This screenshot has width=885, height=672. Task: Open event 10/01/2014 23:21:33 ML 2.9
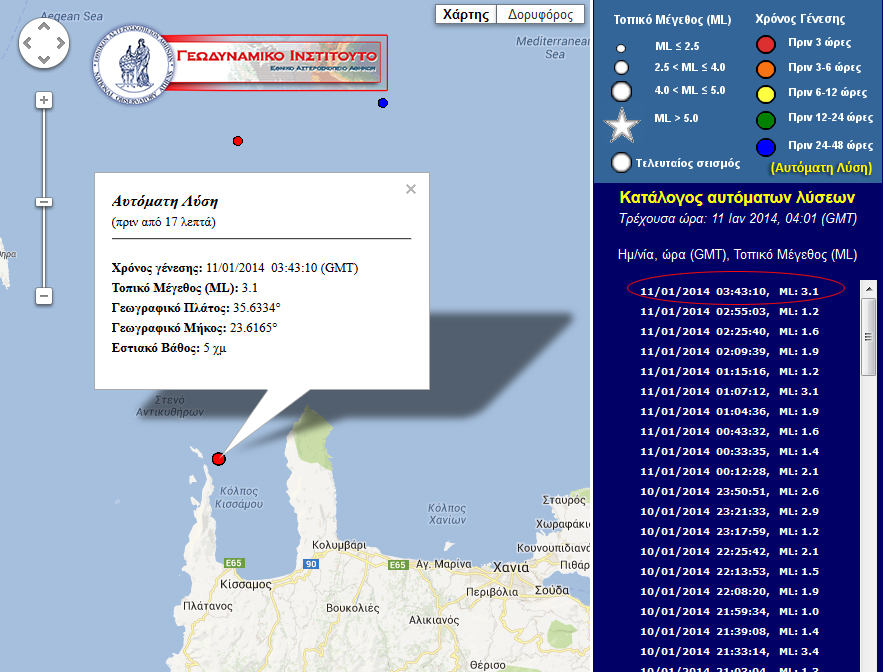click(x=730, y=511)
